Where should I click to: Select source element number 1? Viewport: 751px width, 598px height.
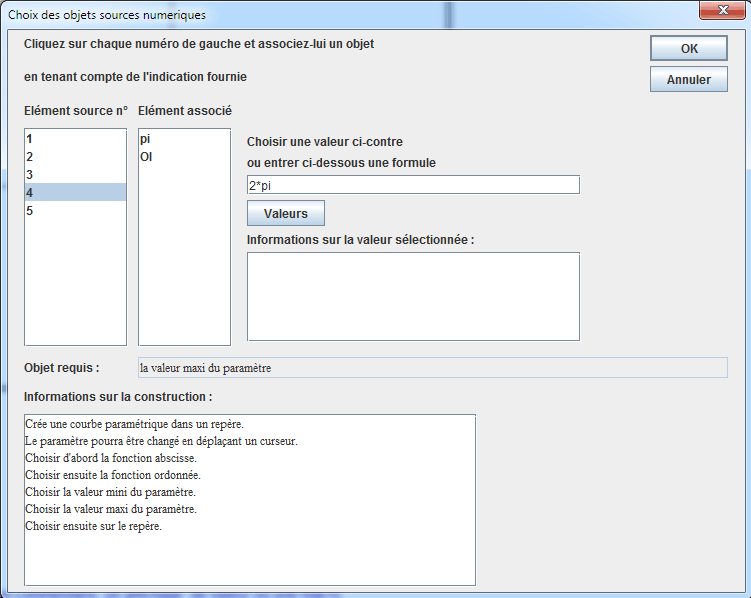[75, 139]
